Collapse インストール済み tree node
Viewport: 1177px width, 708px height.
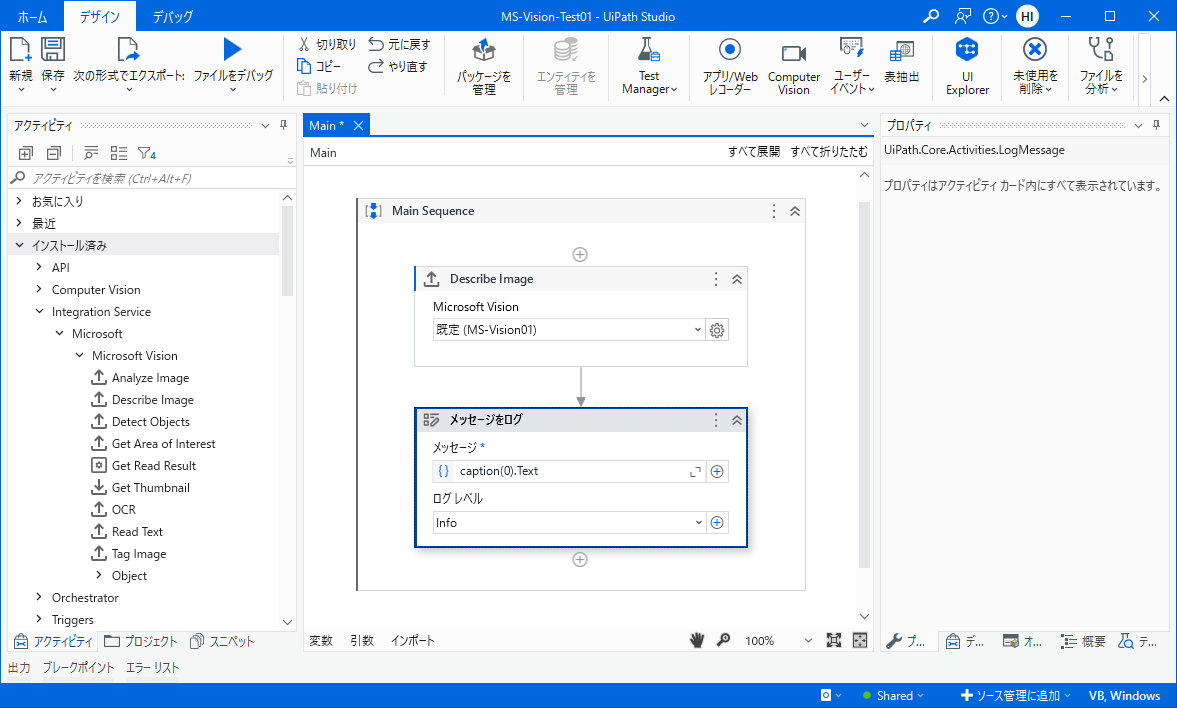click(x=20, y=245)
